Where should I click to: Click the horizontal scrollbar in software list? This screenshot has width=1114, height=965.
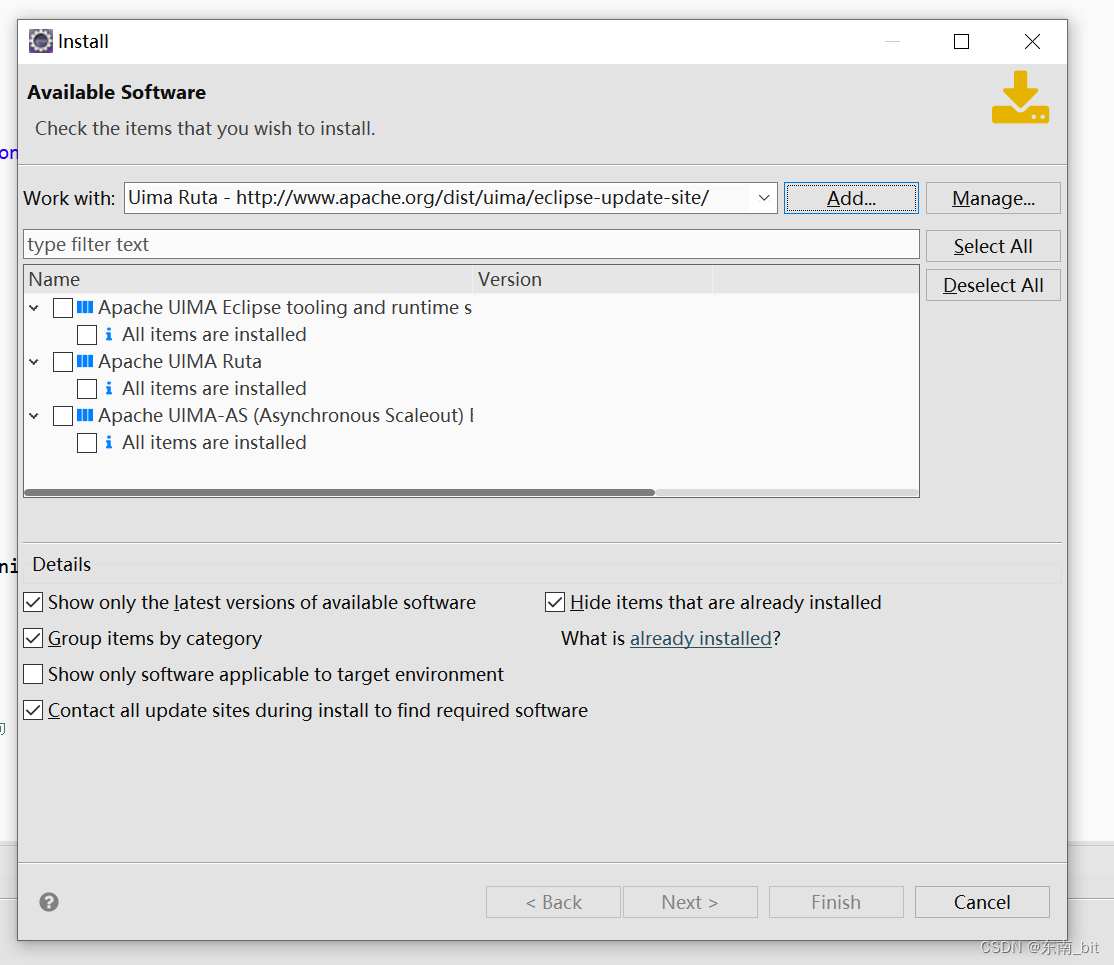340,492
